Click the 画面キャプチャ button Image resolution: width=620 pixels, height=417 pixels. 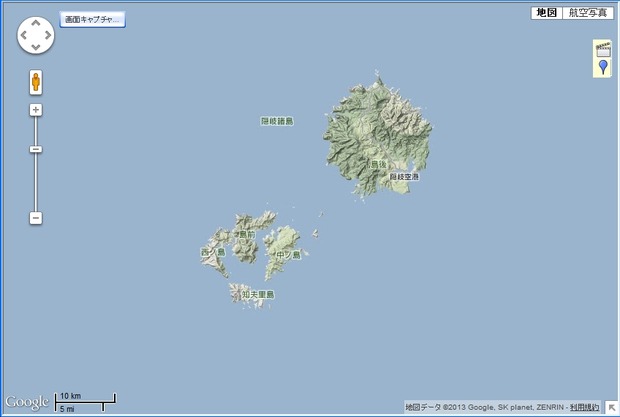93,19
